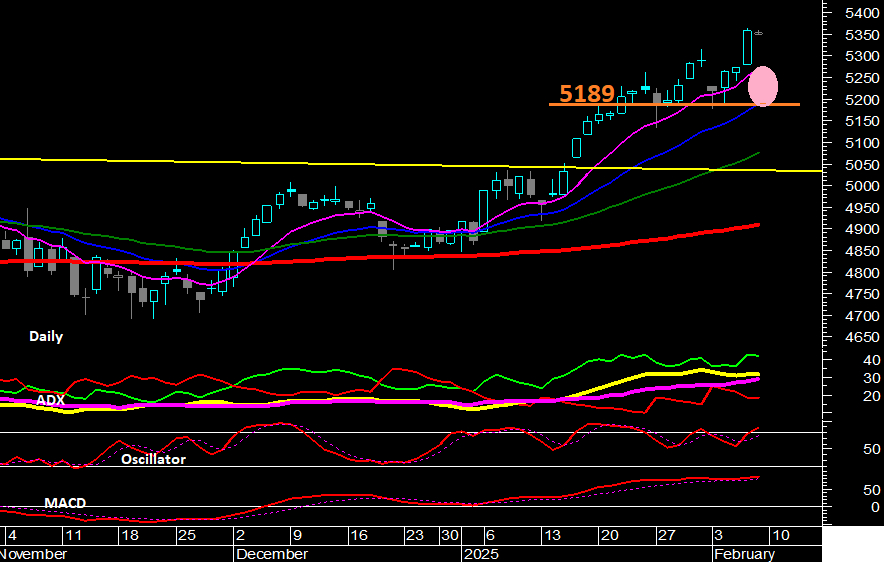Click the 5250 price axis value
884x562 pixels.
click(x=862, y=78)
